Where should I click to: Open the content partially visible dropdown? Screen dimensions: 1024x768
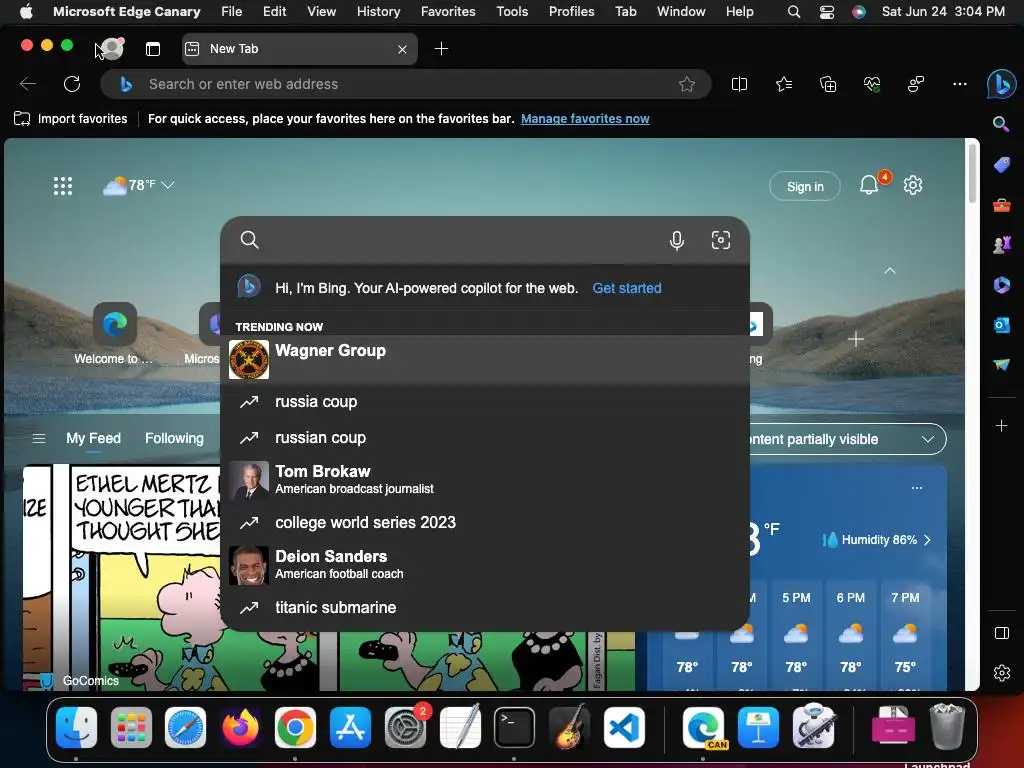848,440
